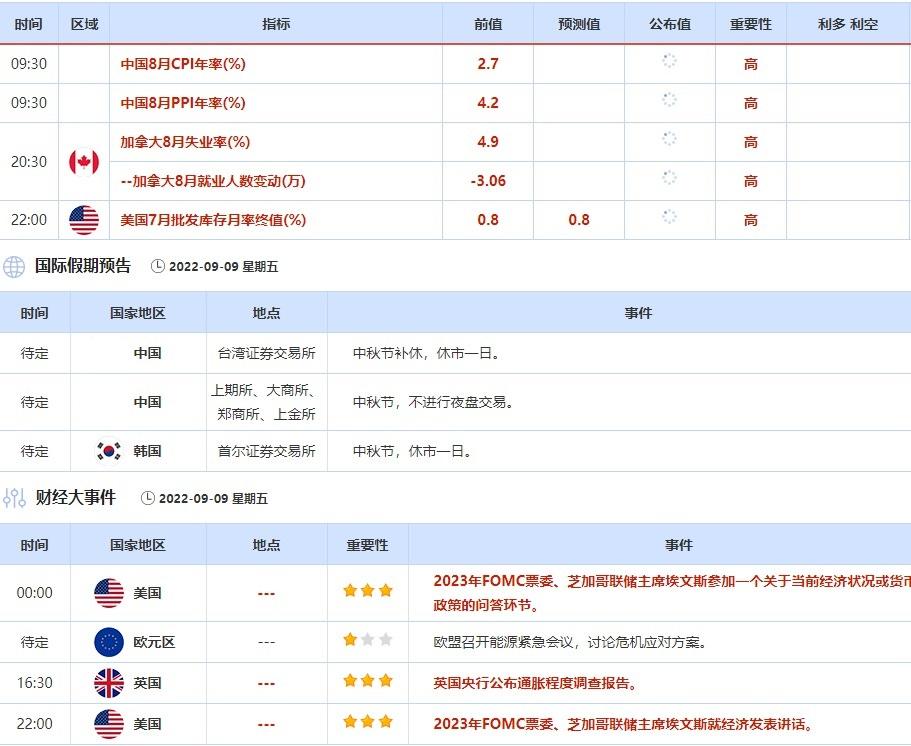911x746 pixels.
Task: Open the 美国7月批发库存月率终值(%) indicator
Action: tap(213, 220)
